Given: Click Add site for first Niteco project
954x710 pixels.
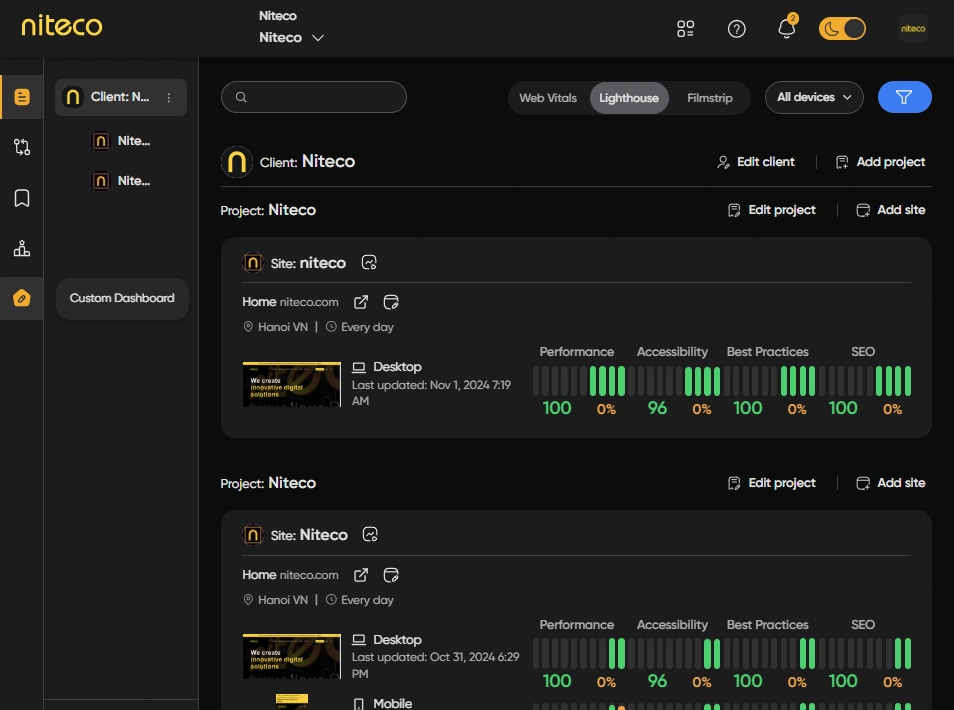Looking at the screenshot, I should coord(891,210).
